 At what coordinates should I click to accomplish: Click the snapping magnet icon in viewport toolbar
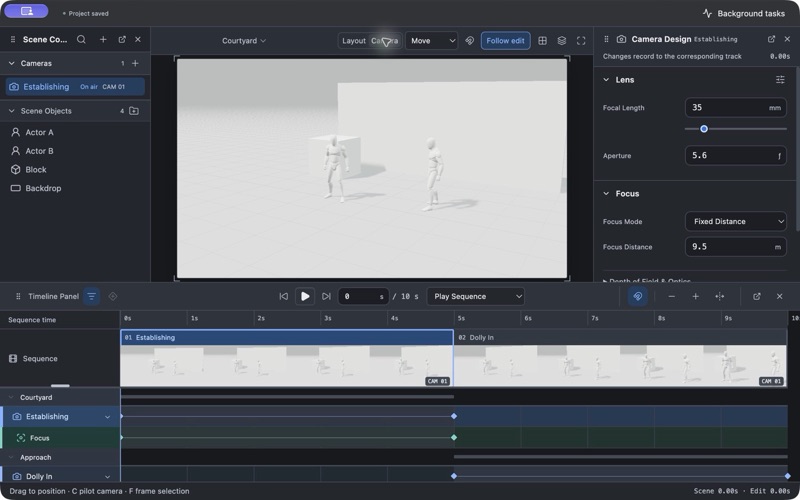click(470, 41)
